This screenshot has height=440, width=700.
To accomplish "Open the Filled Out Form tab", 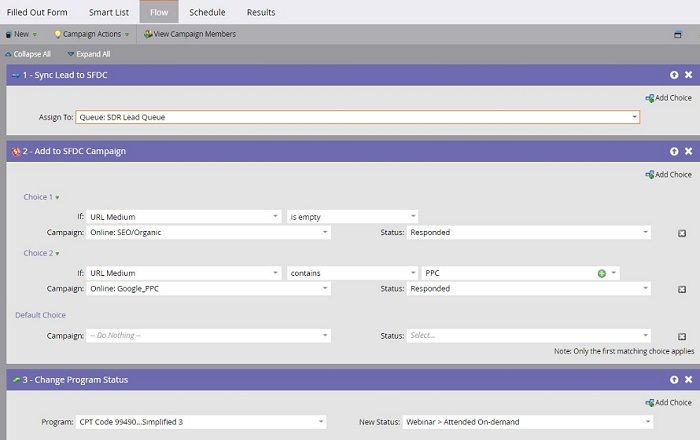I will (37, 12).
